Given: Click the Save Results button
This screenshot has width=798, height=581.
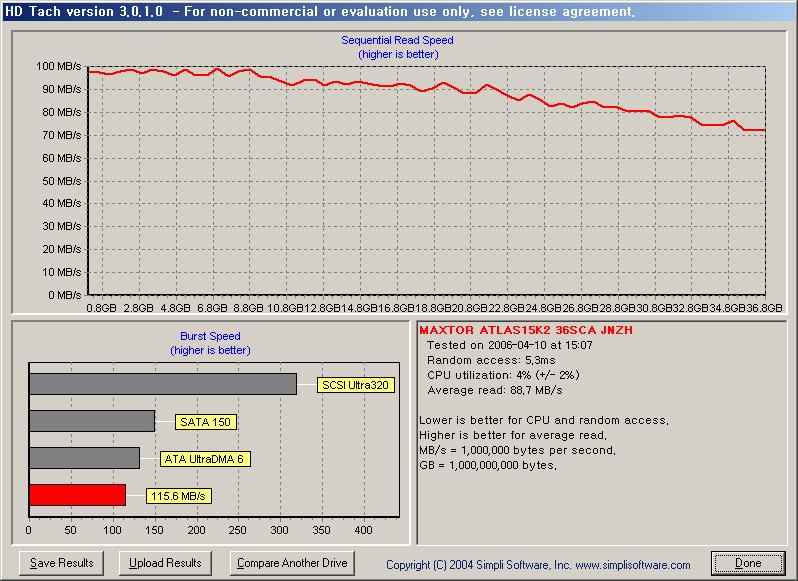Looking at the screenshot, I should (62, 563).
